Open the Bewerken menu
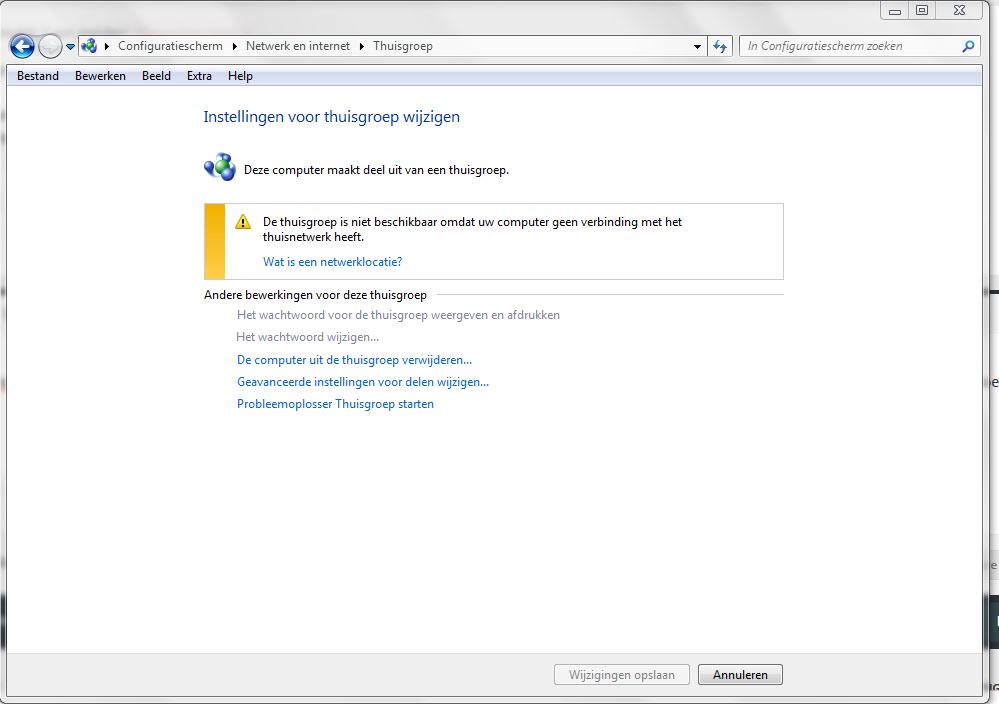The height and width of the screenshot is (704, 999). [100, 76]
